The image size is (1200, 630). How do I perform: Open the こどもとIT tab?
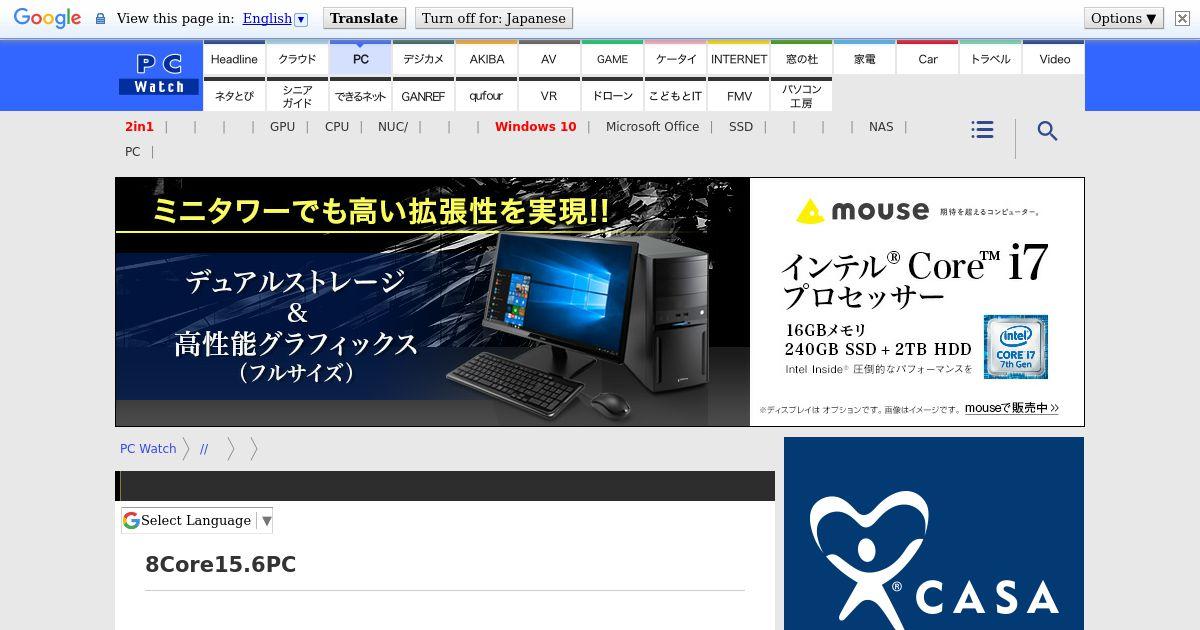click(675, 95)
